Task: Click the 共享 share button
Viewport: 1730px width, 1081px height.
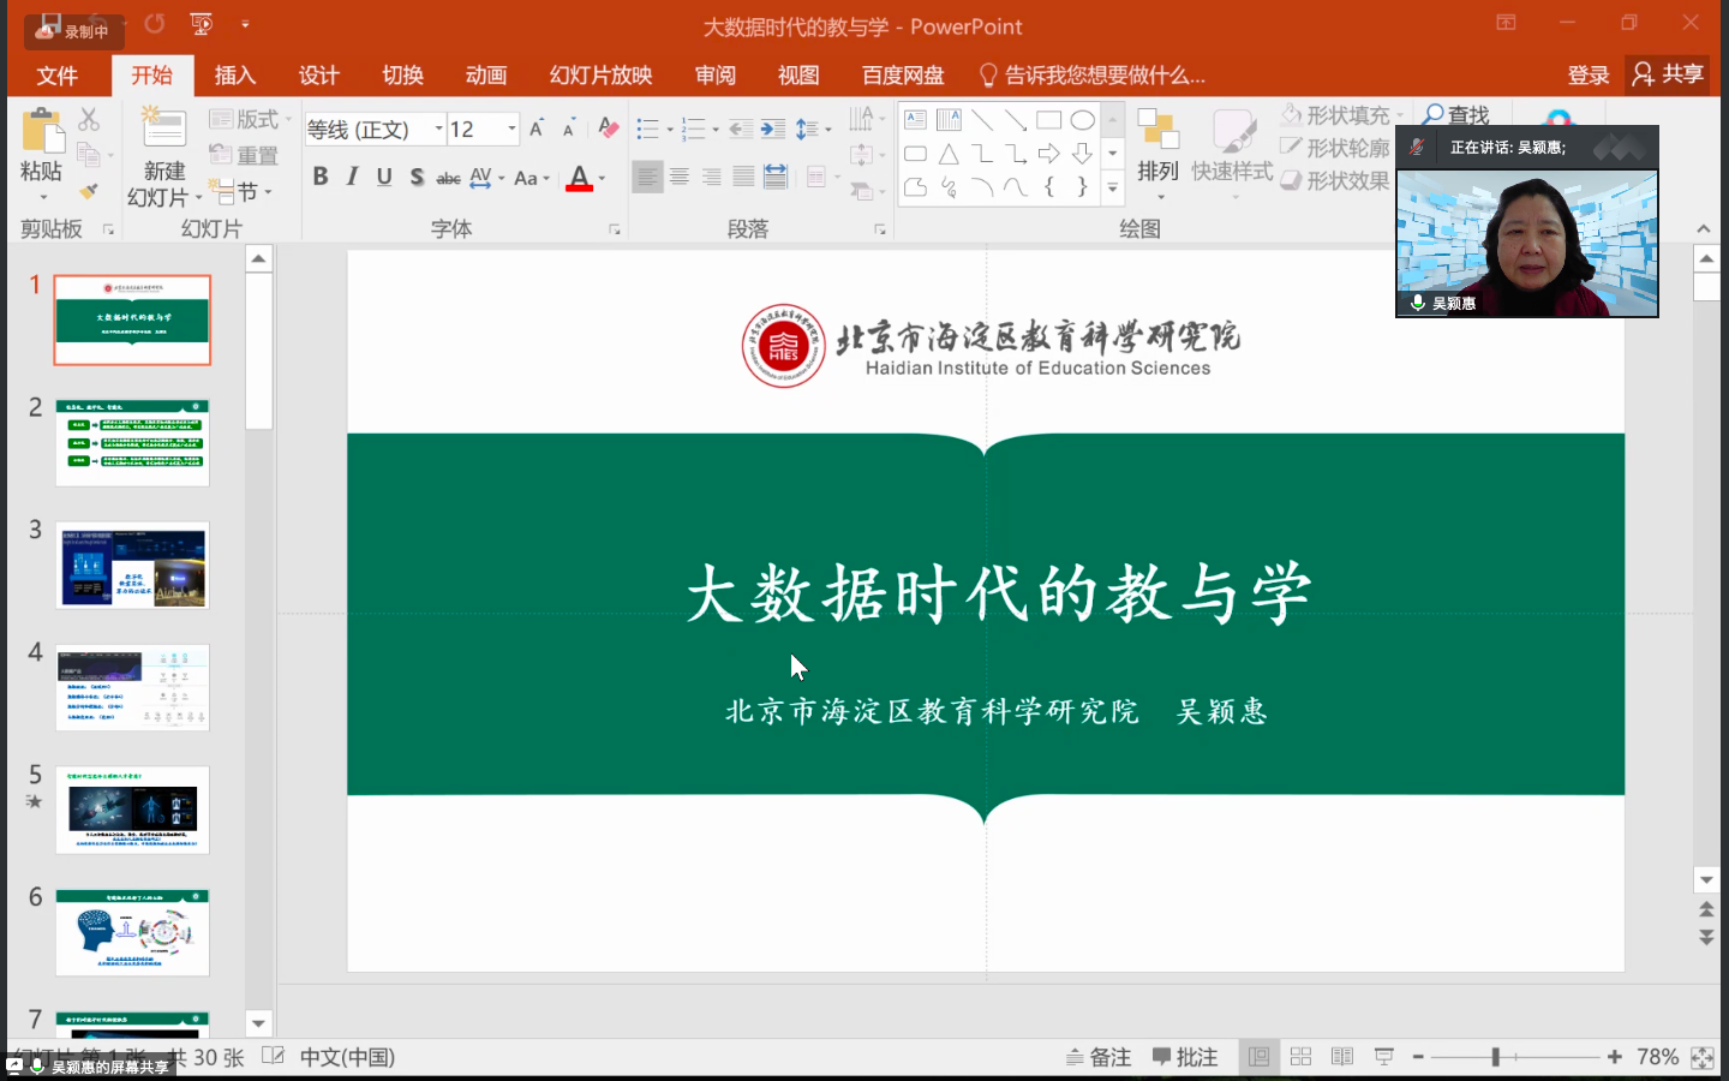Action: tap(1668, 75)
